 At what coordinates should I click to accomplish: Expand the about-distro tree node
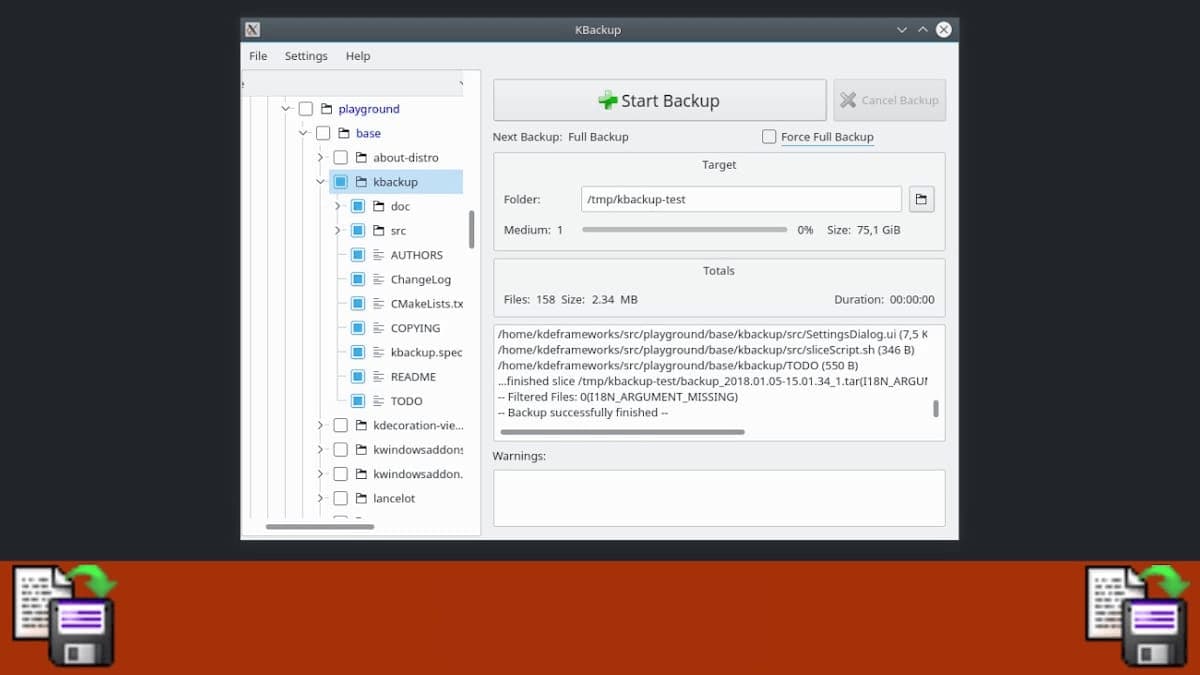coord(321,158)
